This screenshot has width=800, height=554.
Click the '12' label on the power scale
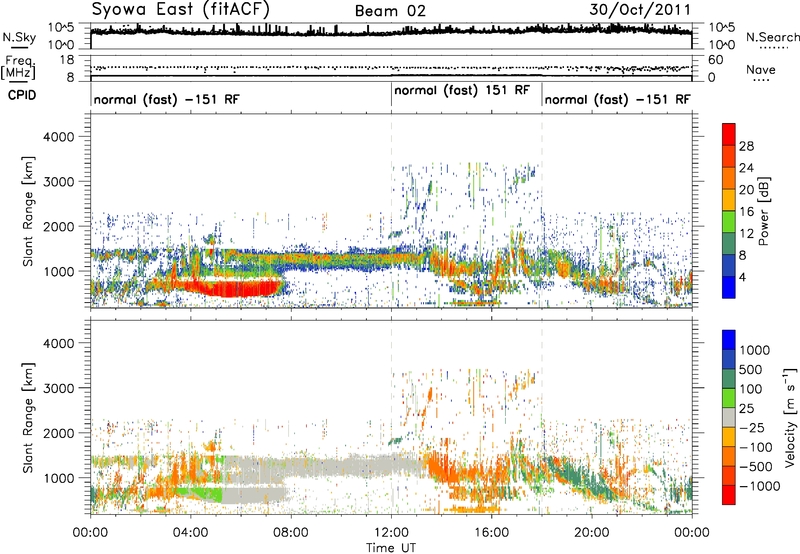[x=746, y=234]
